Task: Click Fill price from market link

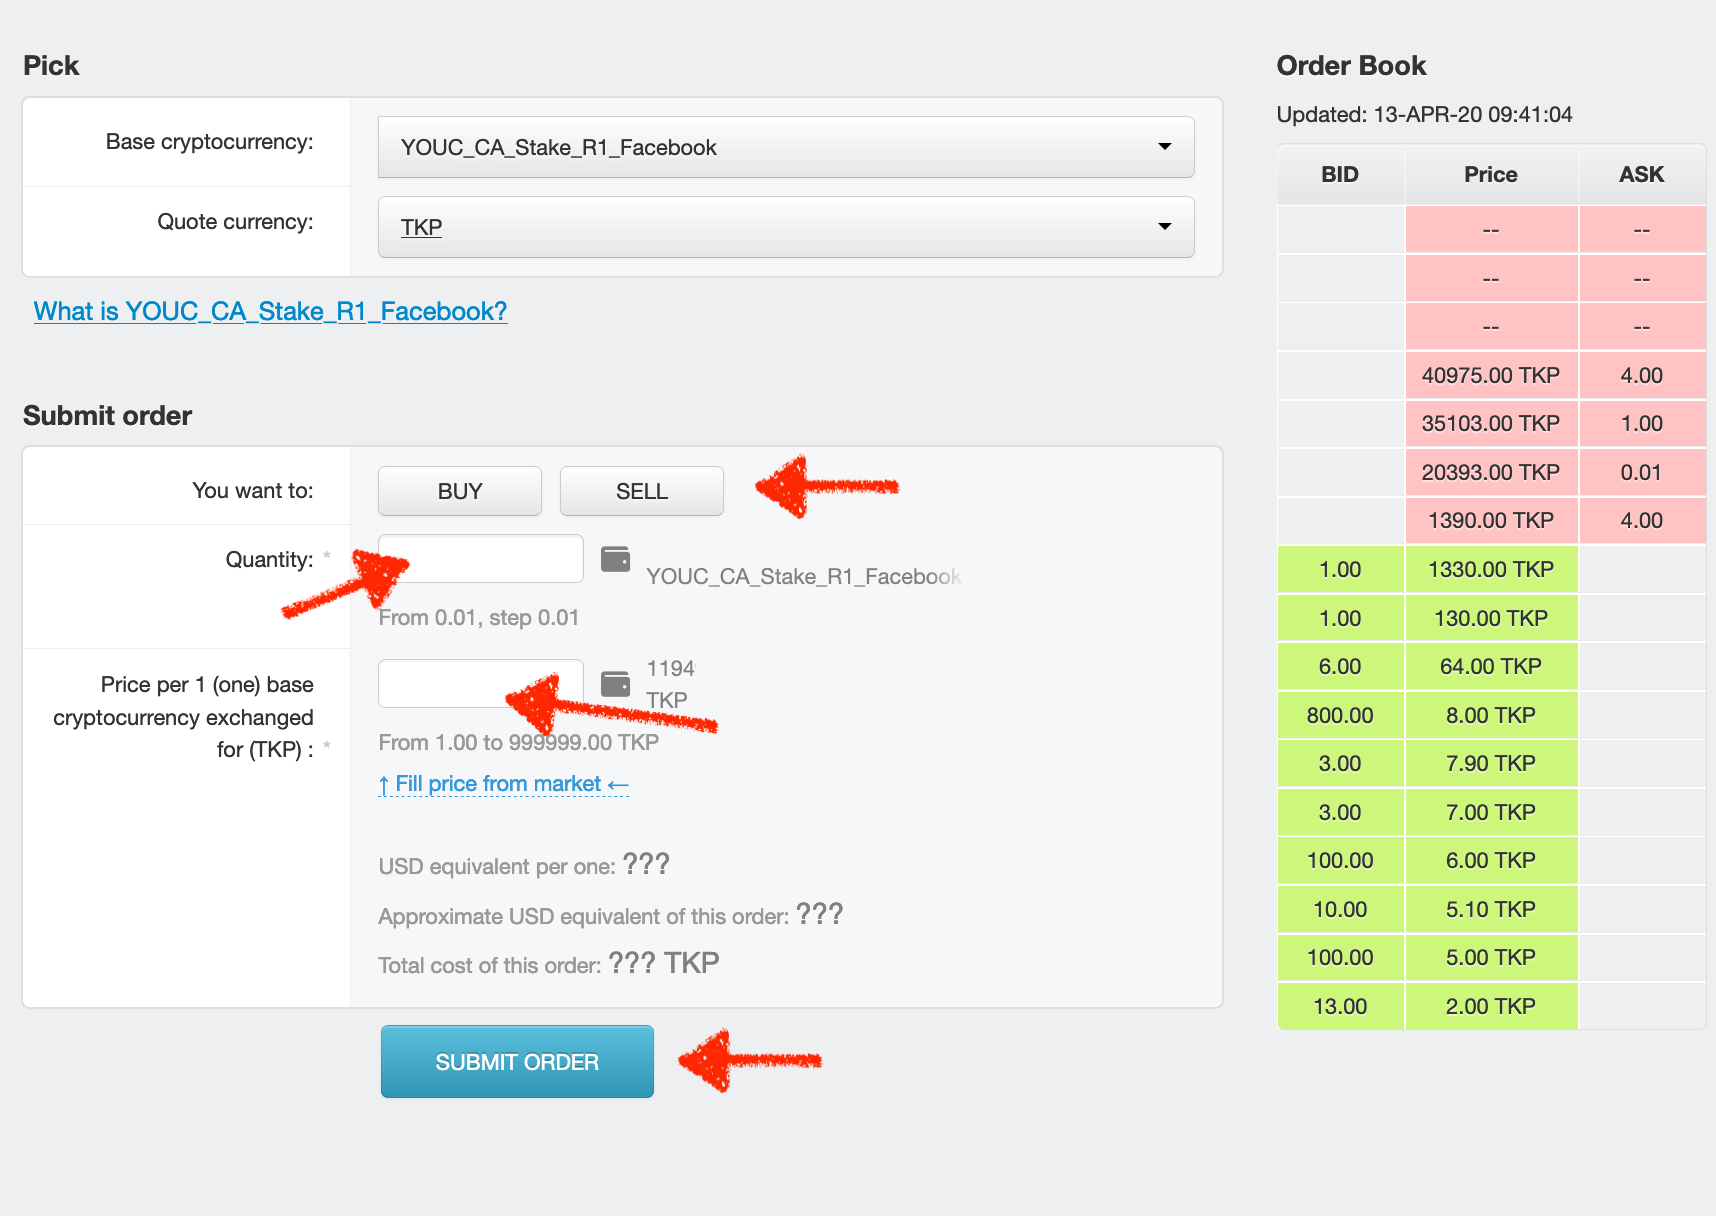Action: click(503, 784)
